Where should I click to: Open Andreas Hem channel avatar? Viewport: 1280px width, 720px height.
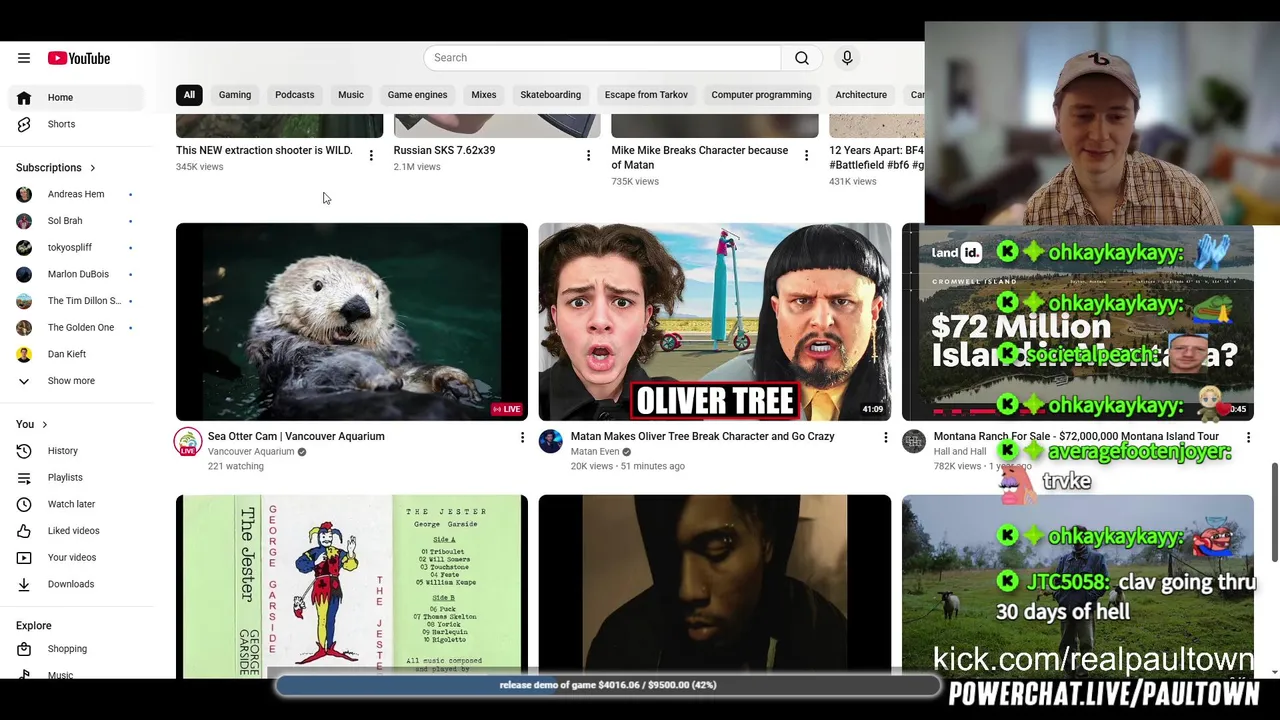point(24,194)
